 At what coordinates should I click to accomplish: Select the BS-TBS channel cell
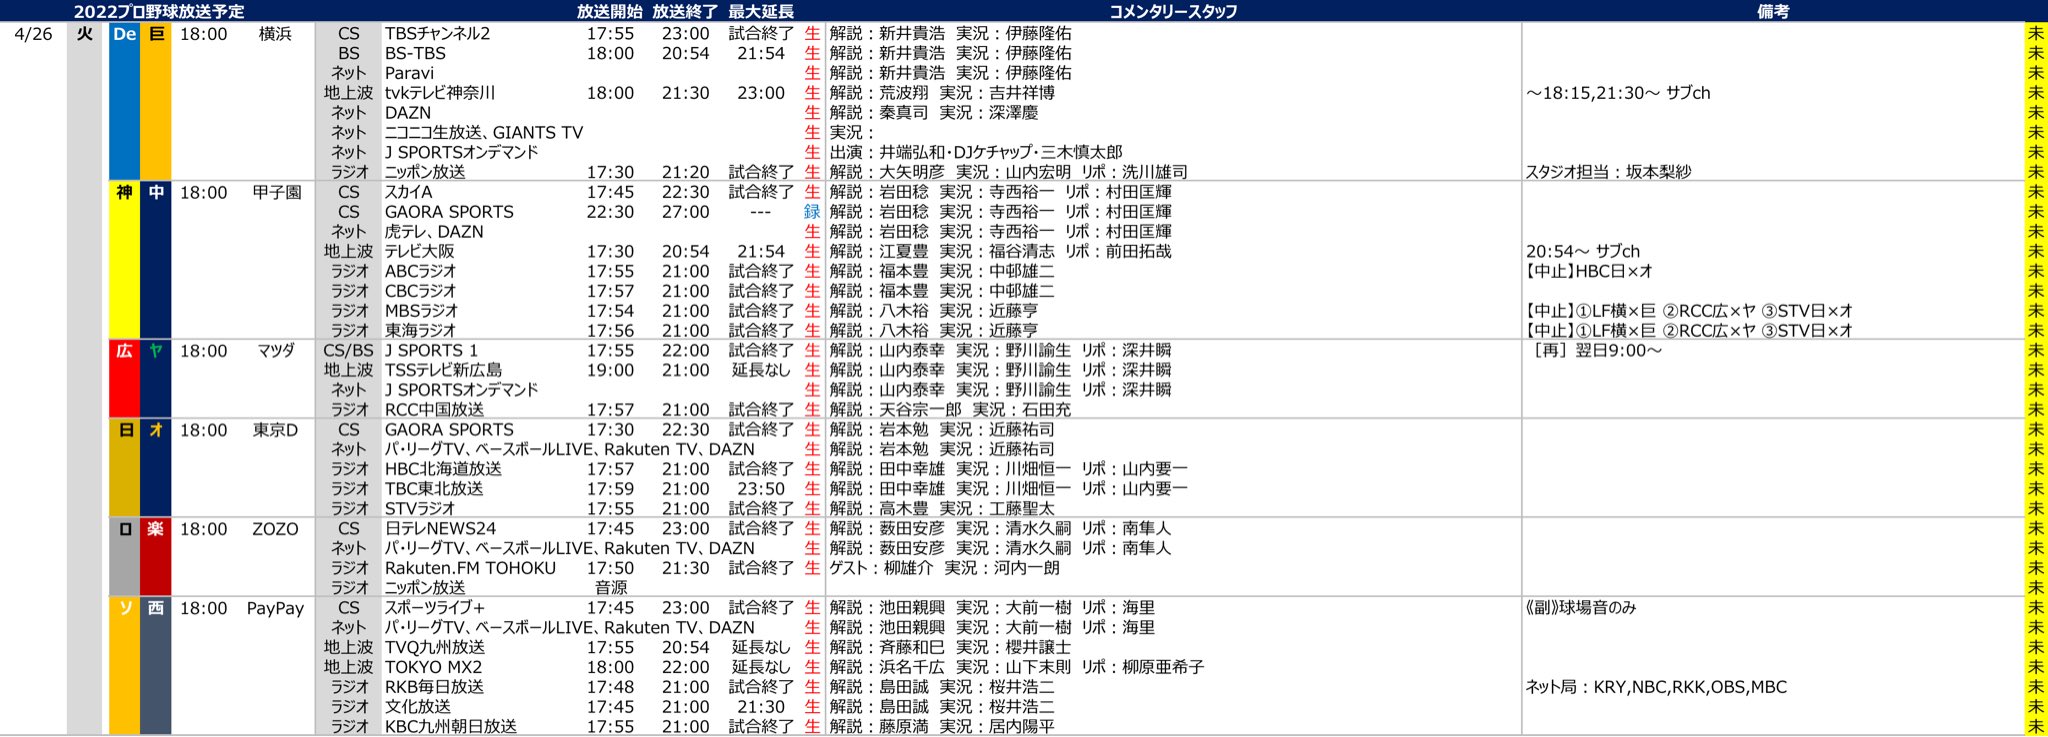[x=415, y=54]
